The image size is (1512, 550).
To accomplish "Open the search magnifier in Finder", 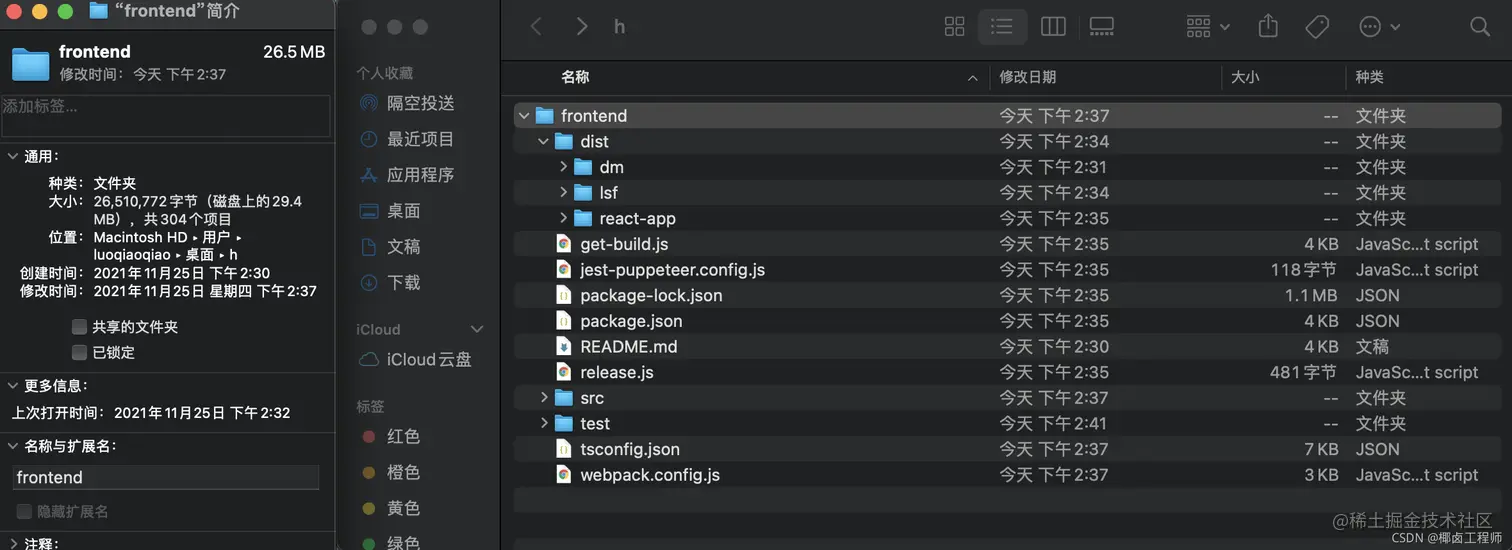I will click(x=1480, y=27).
